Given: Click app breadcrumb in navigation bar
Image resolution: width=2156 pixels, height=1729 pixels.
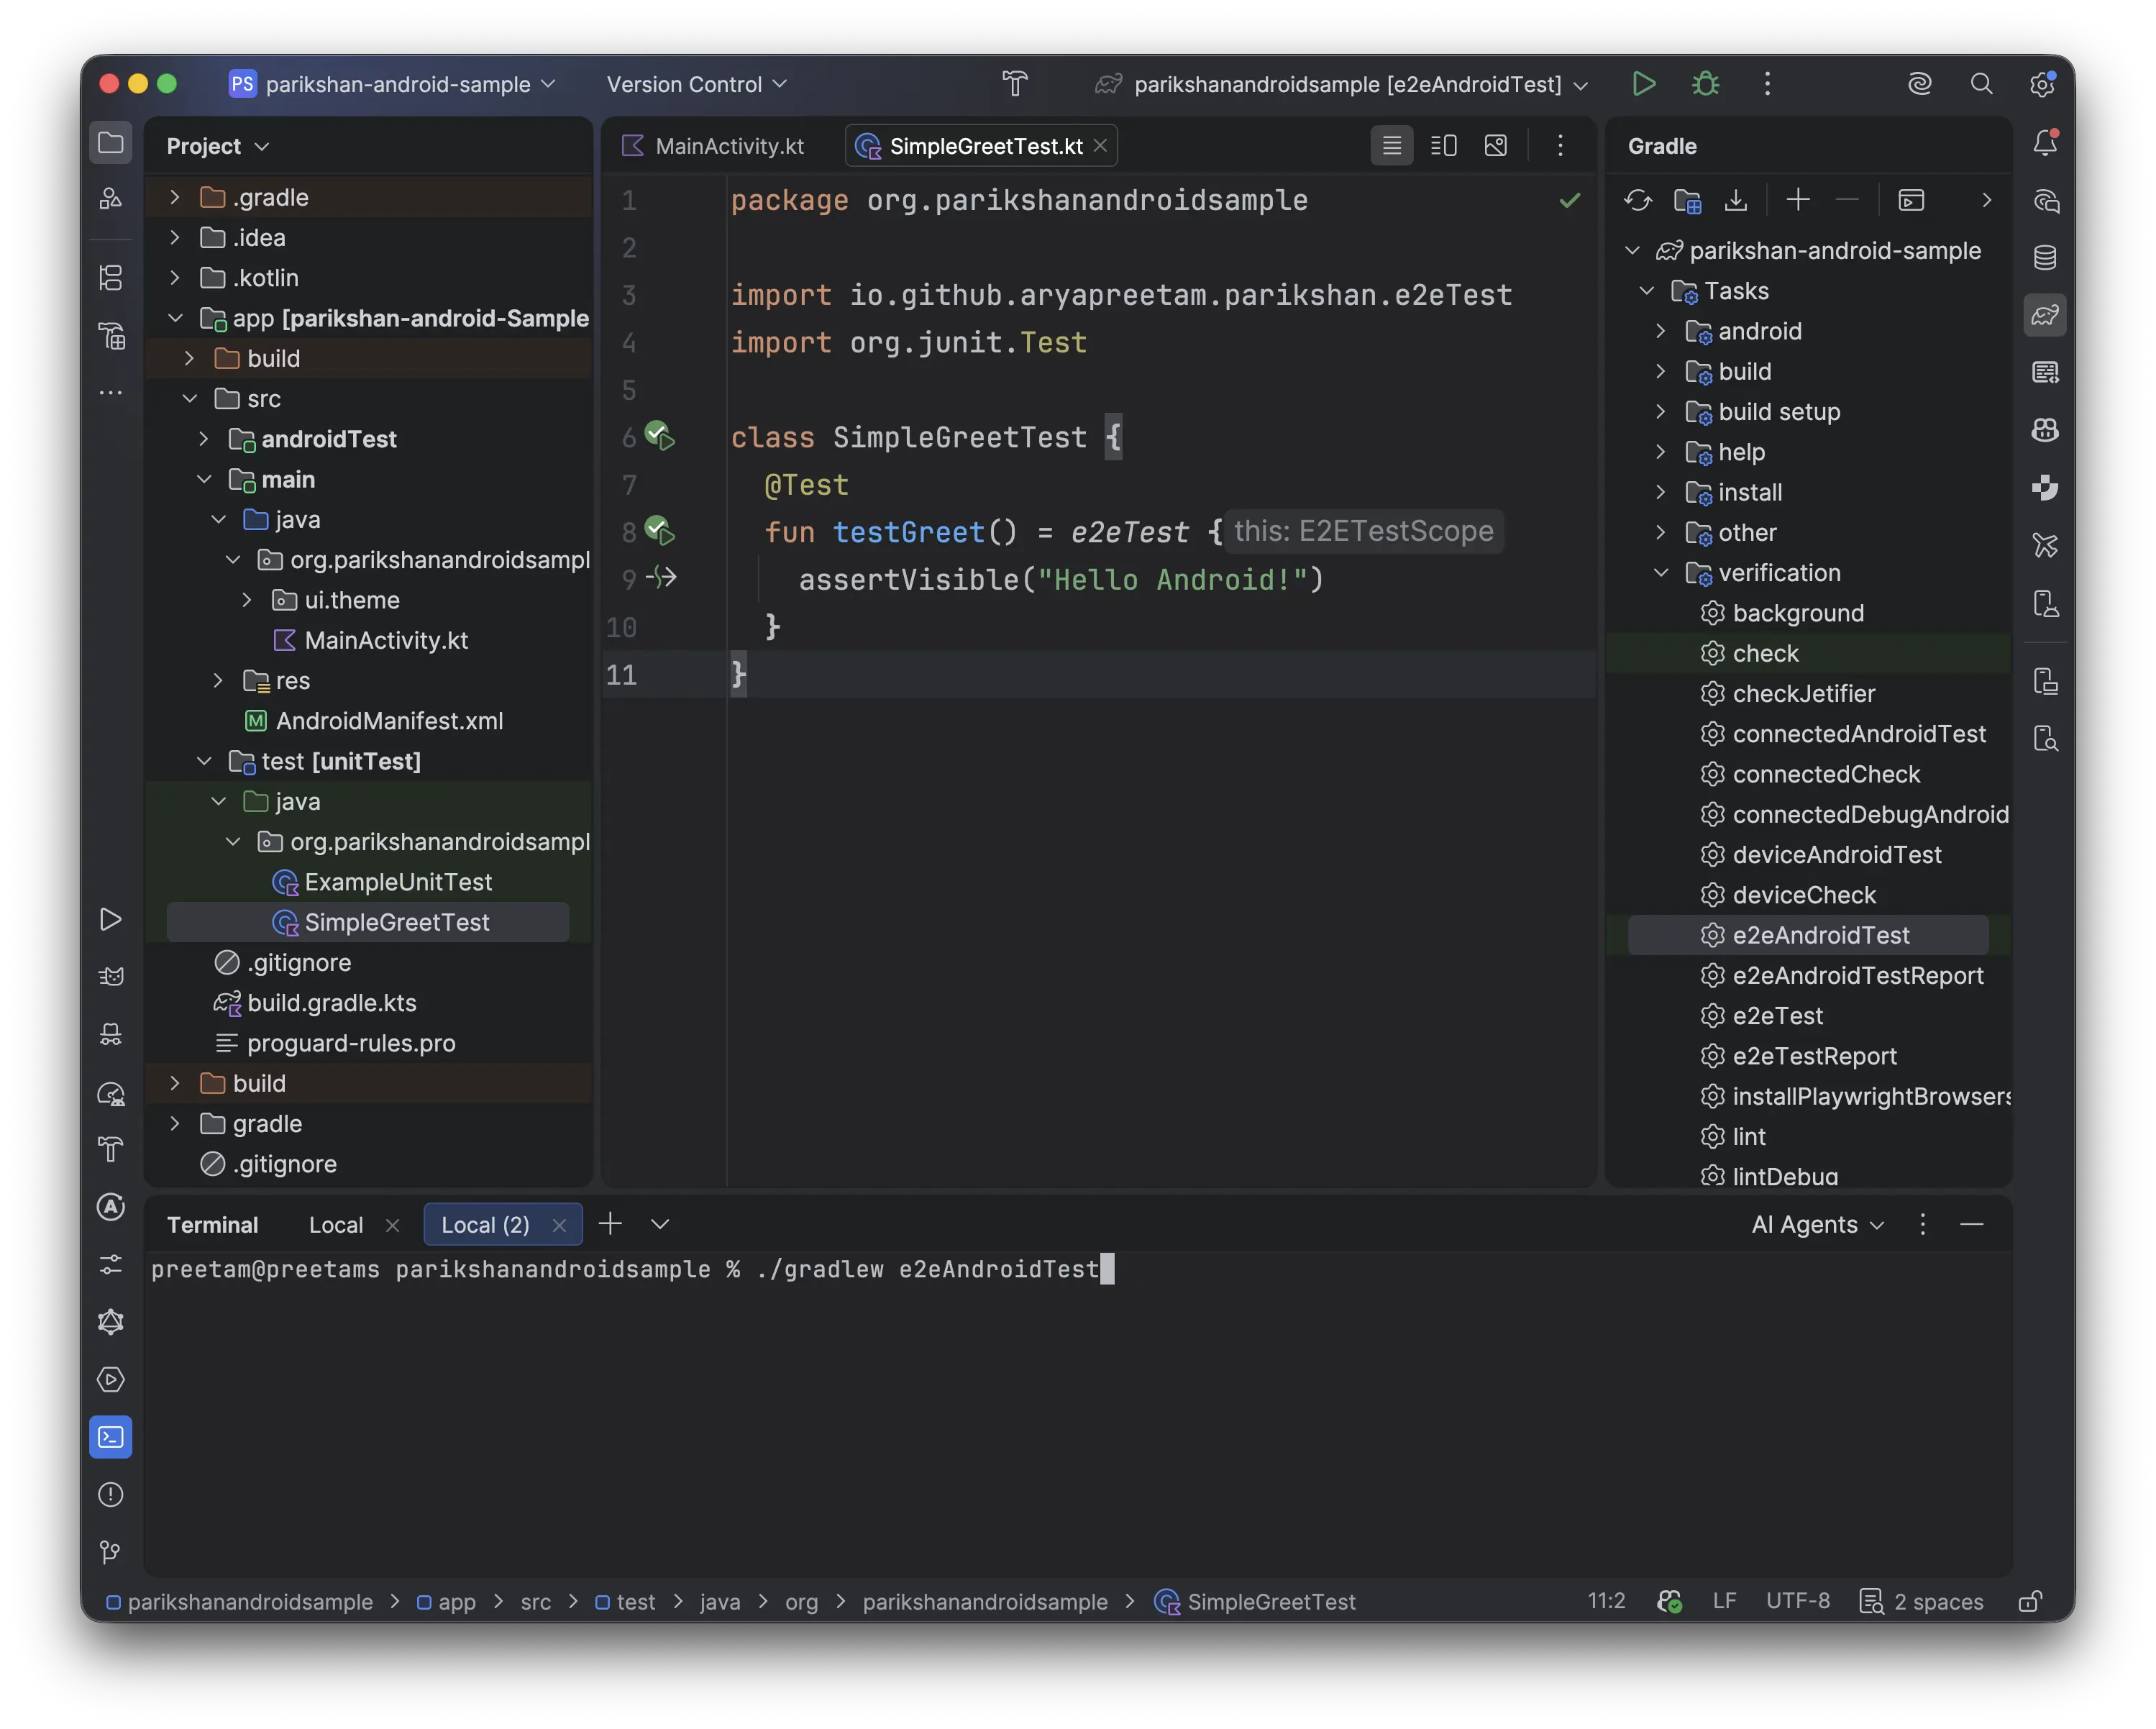Looking at the screenshot, I should tap(446, 1601).
